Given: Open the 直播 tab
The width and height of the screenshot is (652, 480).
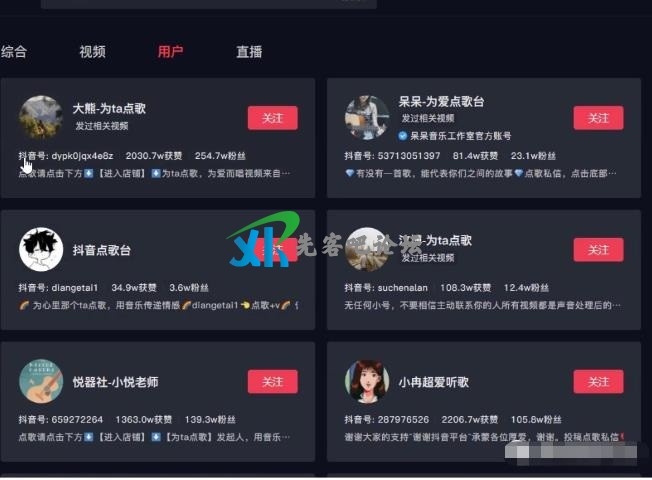Looking at the screenshot, I should (249, 52).
